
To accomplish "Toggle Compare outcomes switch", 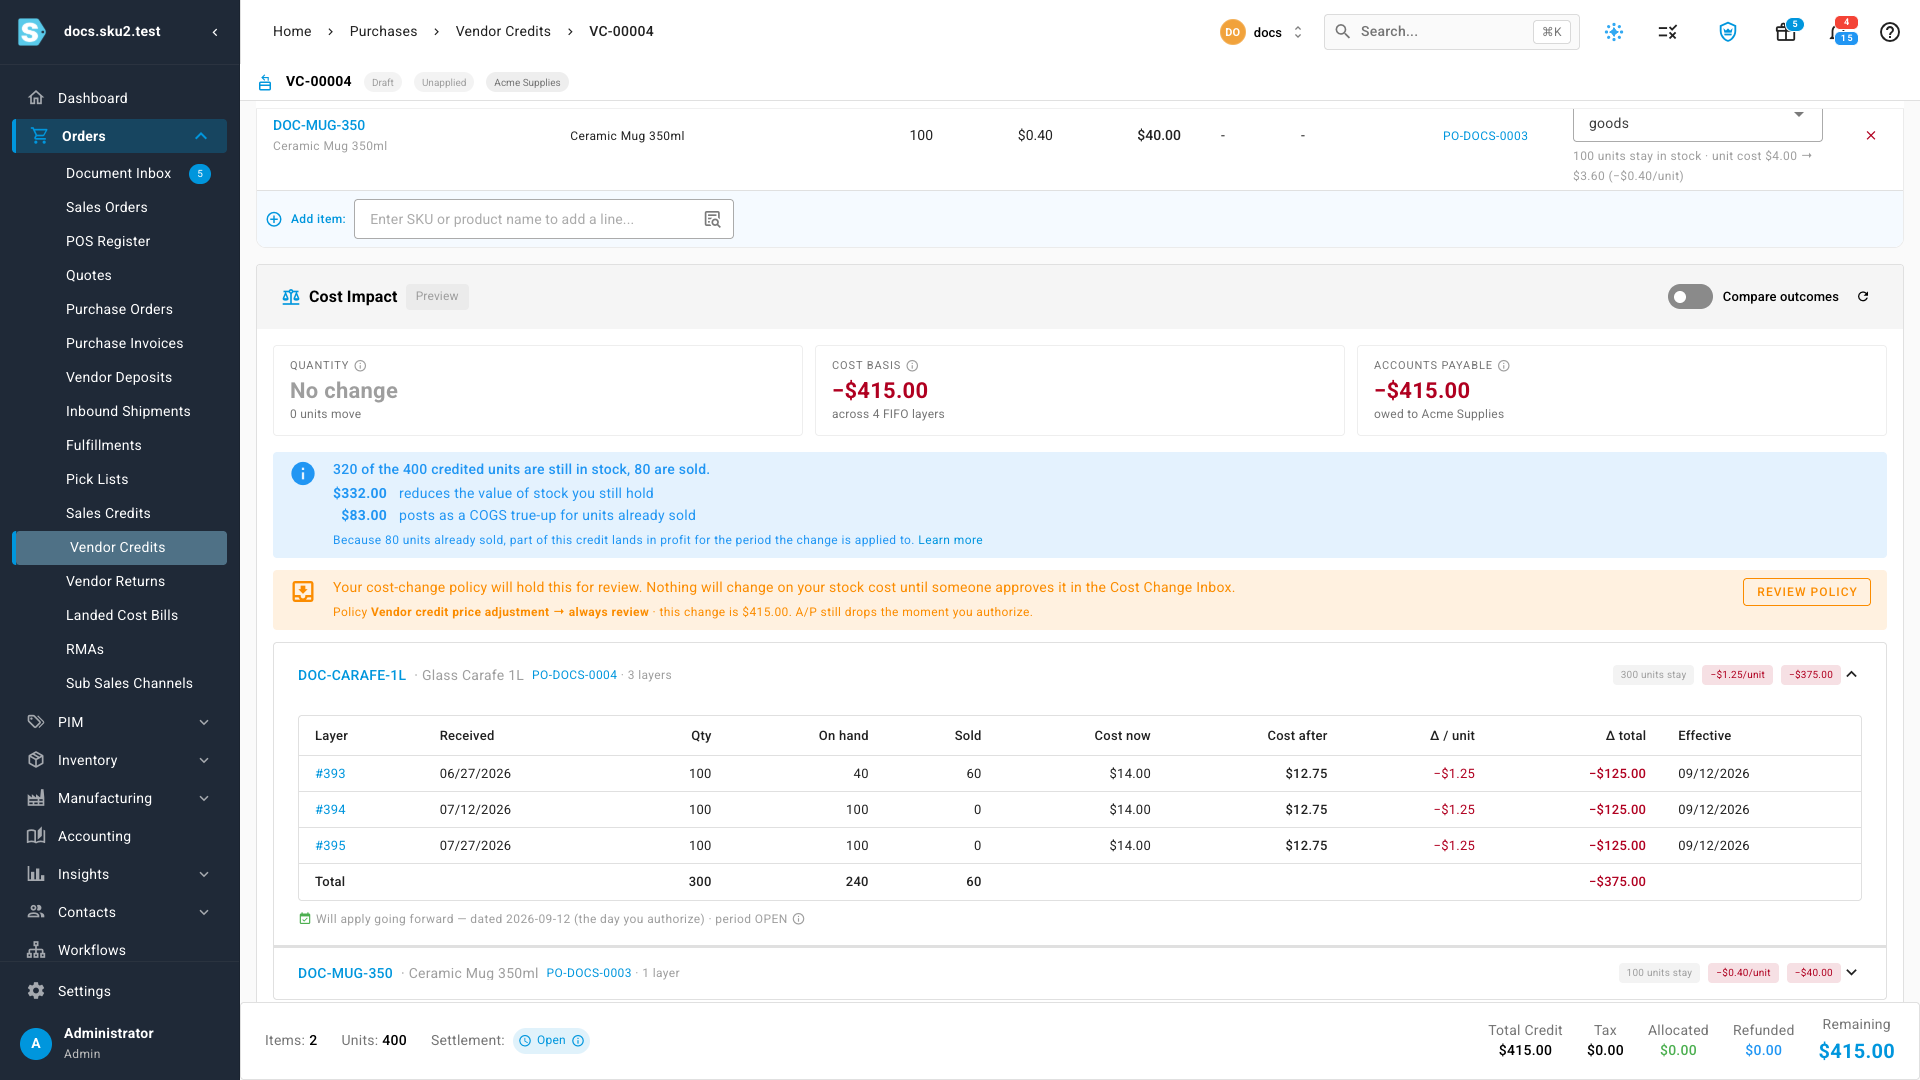I will pos(1690,297).
